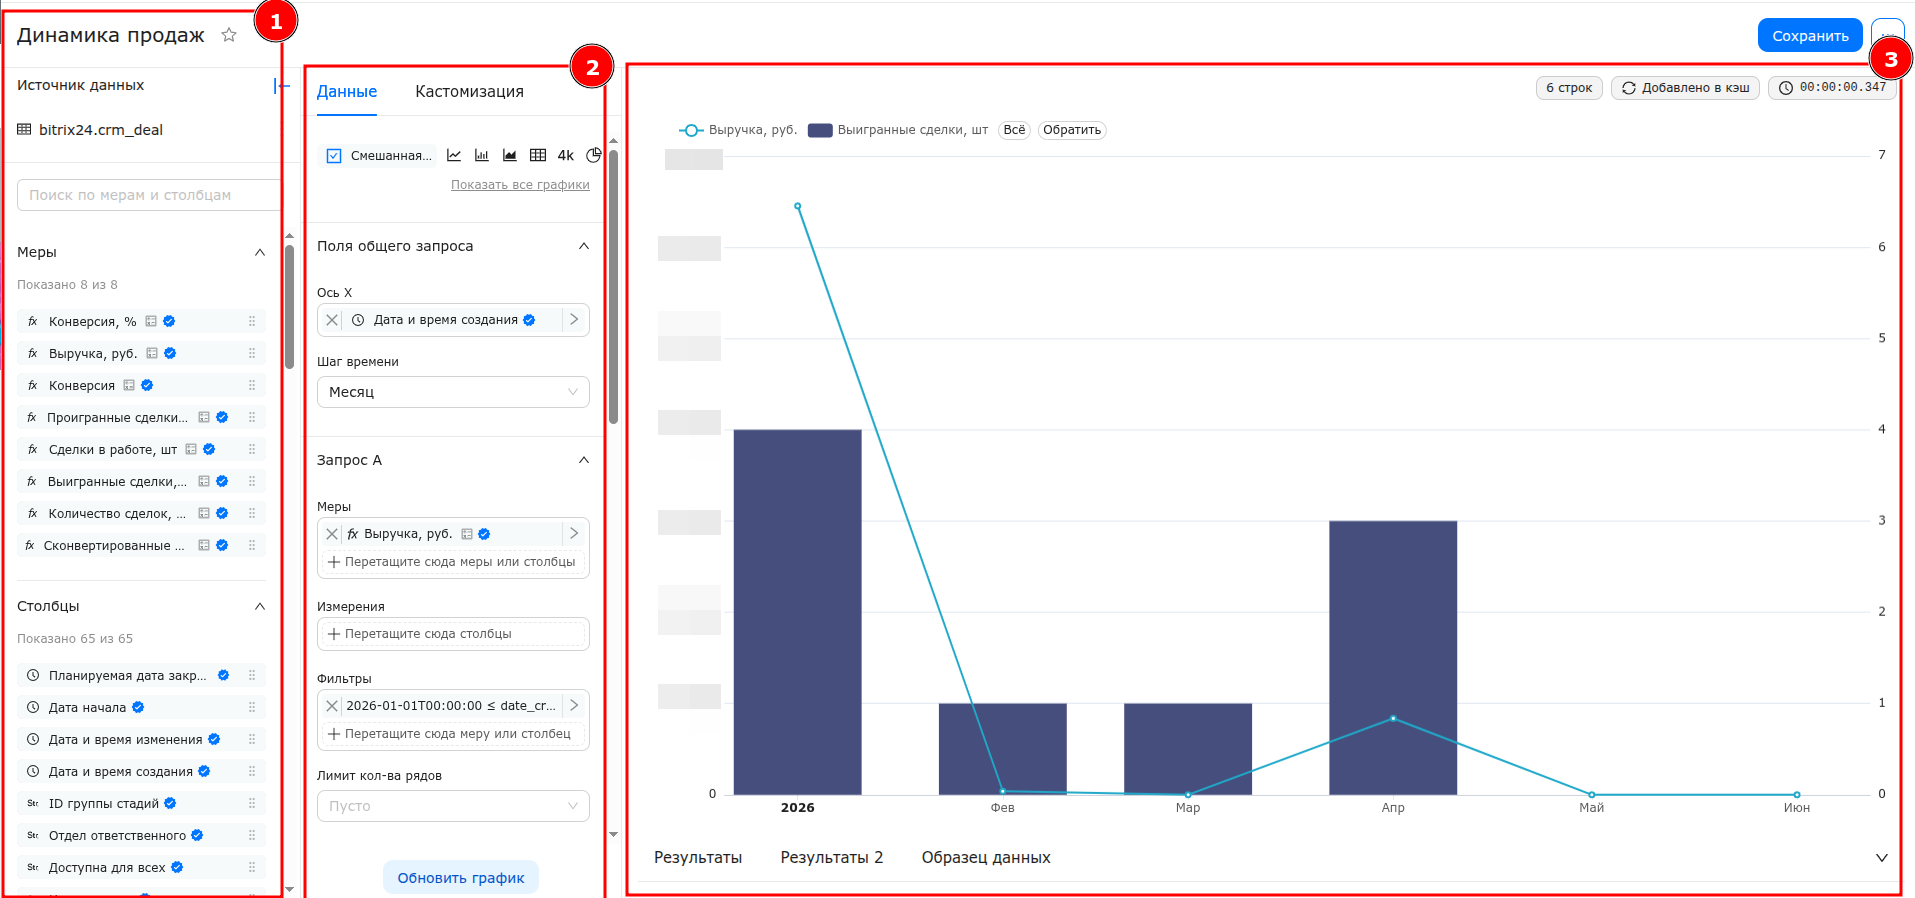Remove the Выручка, руб. measure from Запрос А
This screenshot has width=1915, height=898.
[x=332, y=534]
